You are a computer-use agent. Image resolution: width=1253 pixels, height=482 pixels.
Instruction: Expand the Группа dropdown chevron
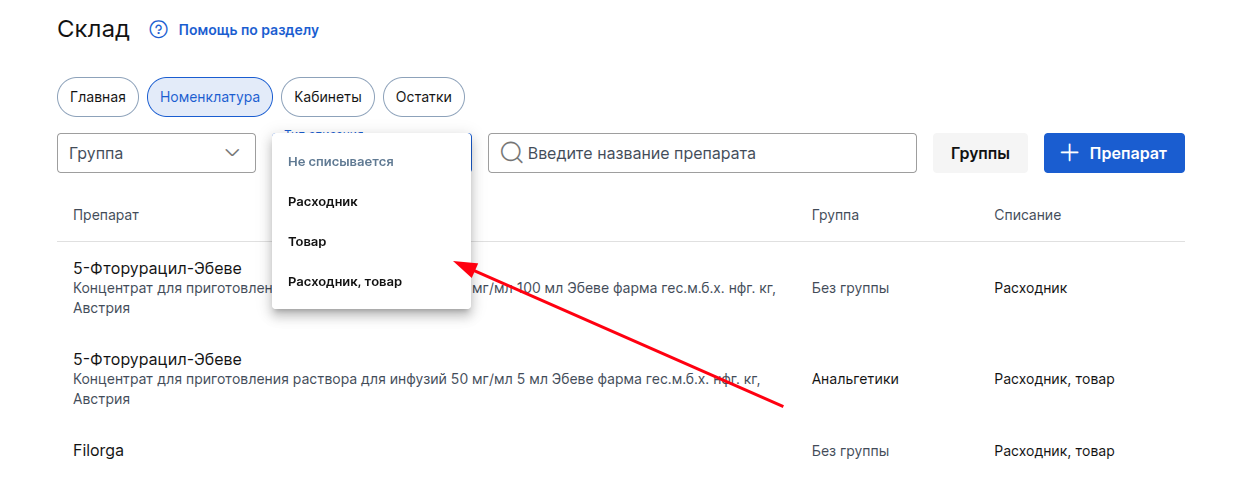click(232, 153)
